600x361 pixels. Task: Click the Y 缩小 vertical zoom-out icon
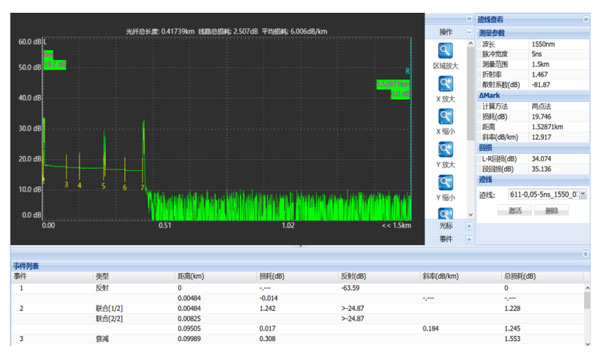[445, 183]
